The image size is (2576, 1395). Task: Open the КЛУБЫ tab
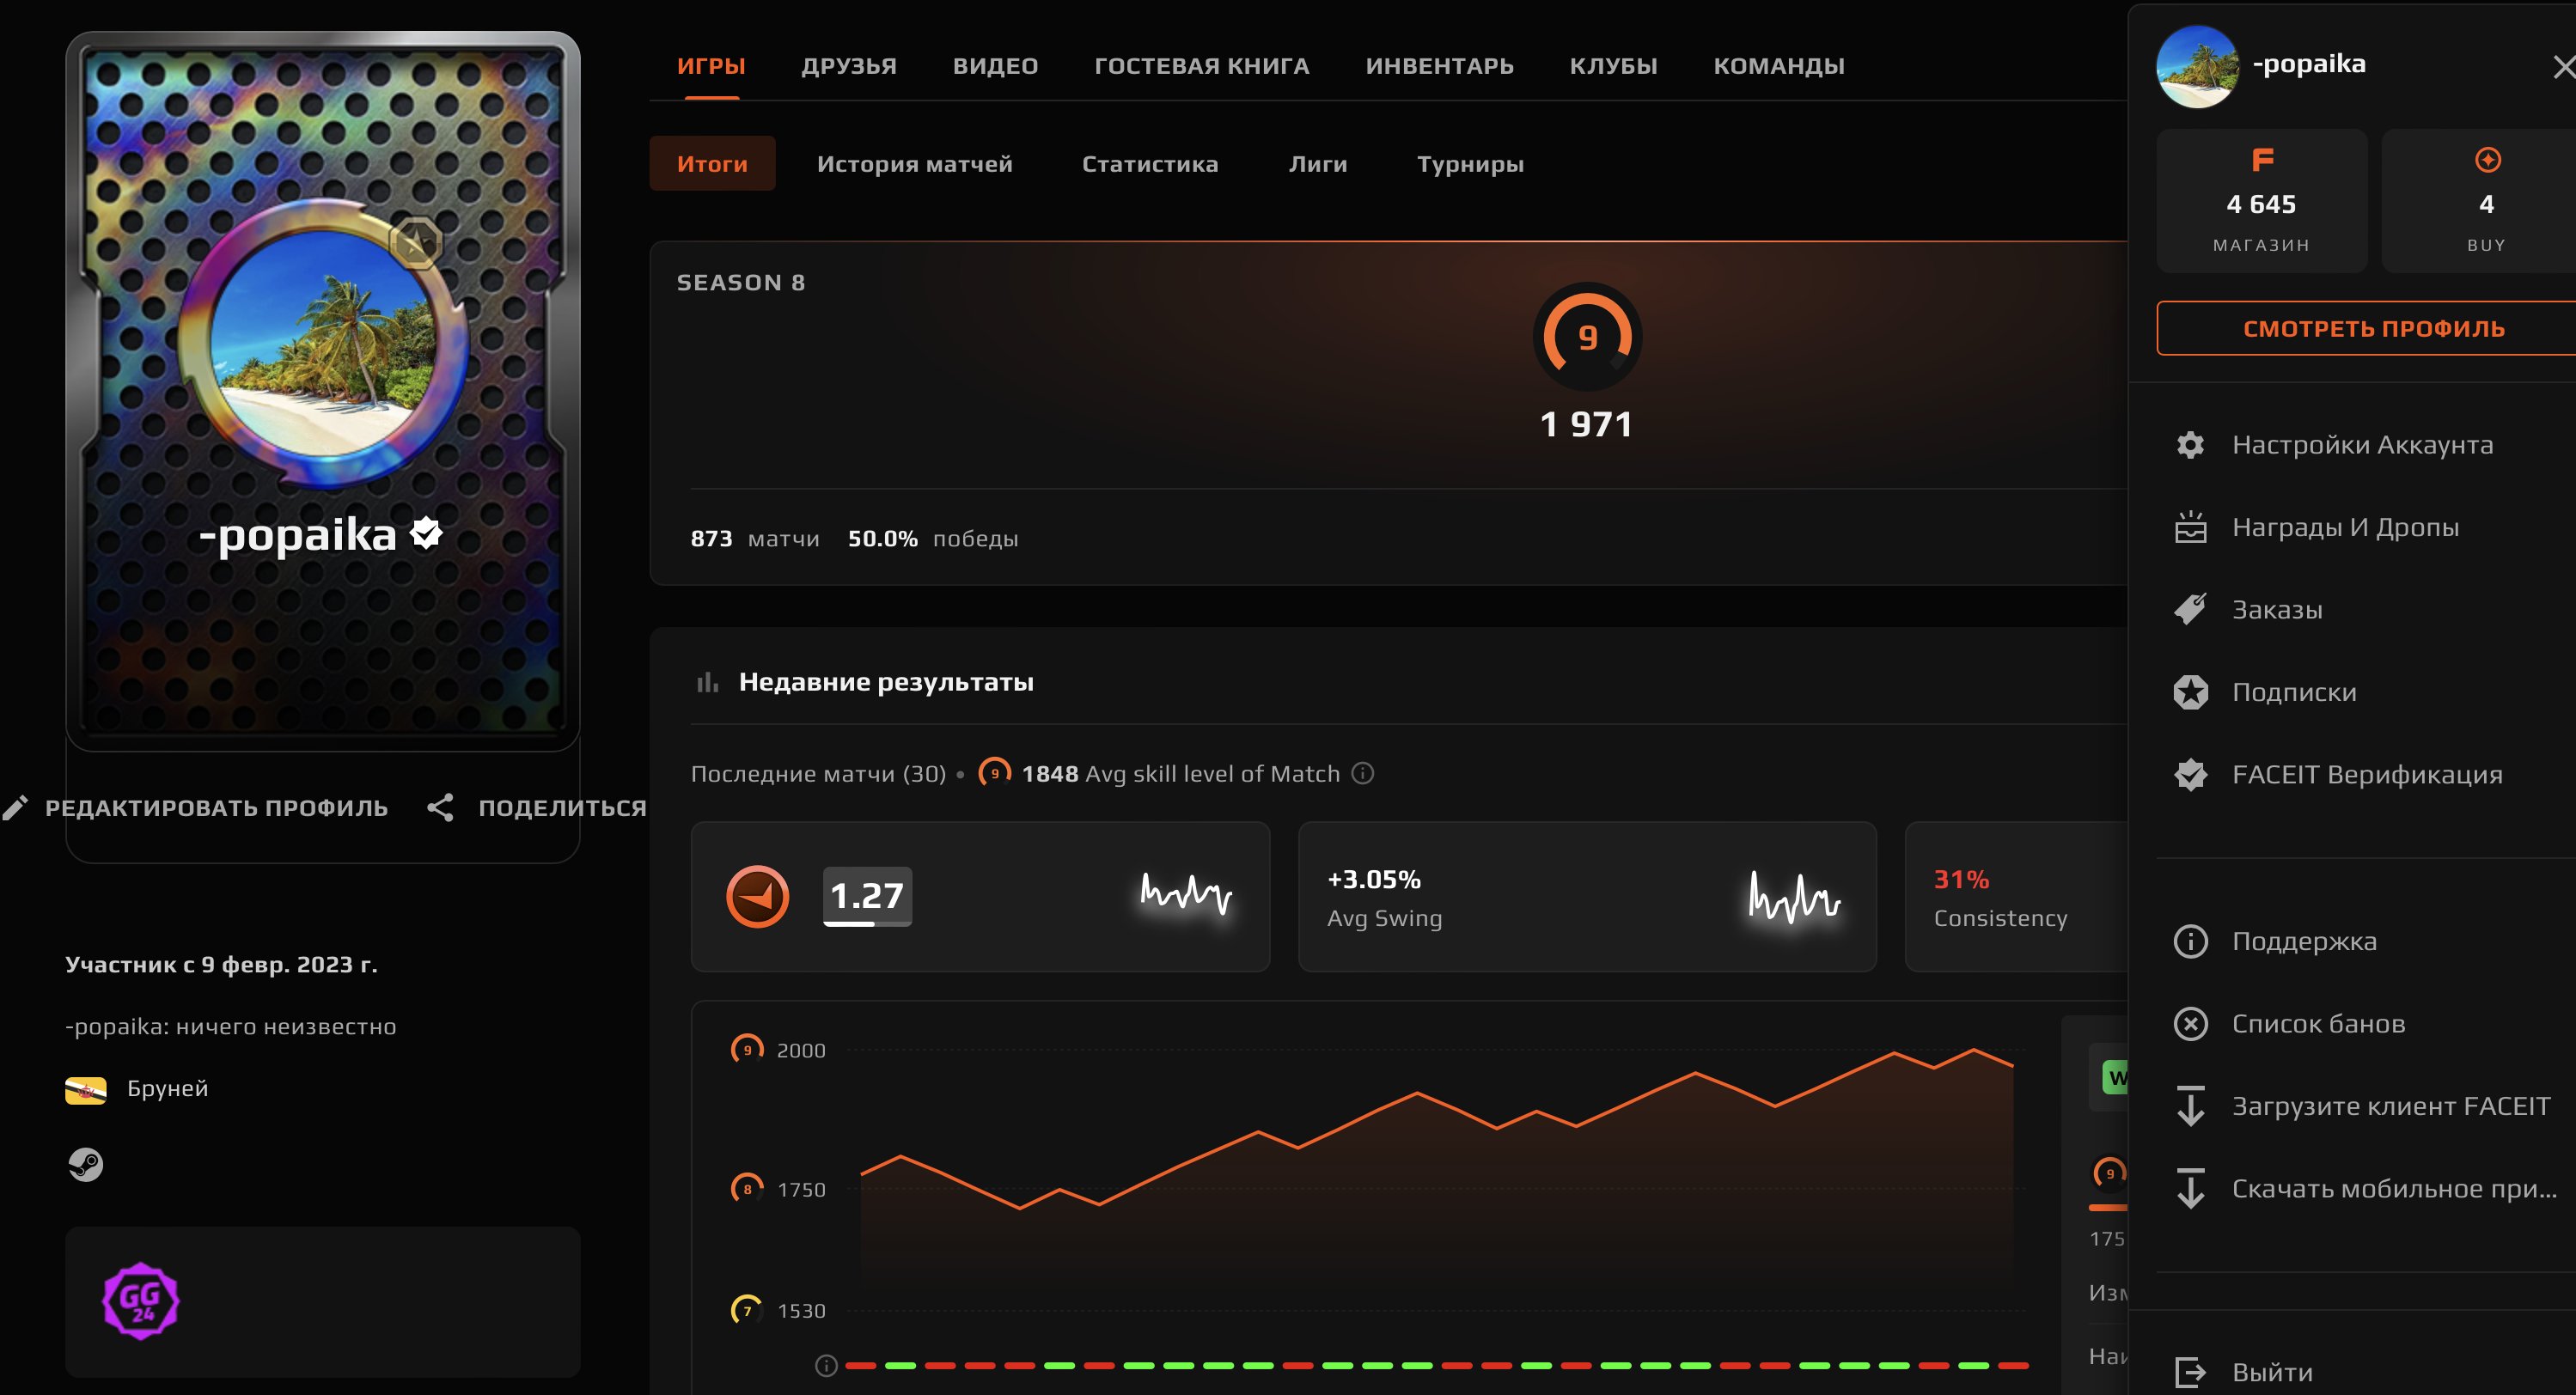point(1613,66)
